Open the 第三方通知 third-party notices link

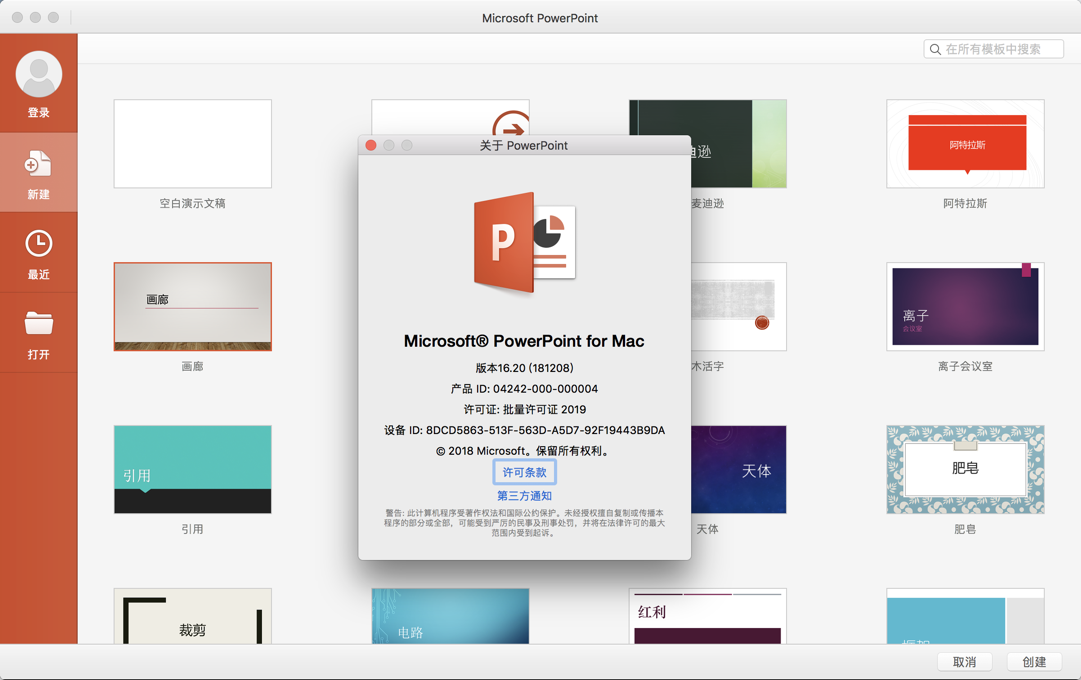525,496
